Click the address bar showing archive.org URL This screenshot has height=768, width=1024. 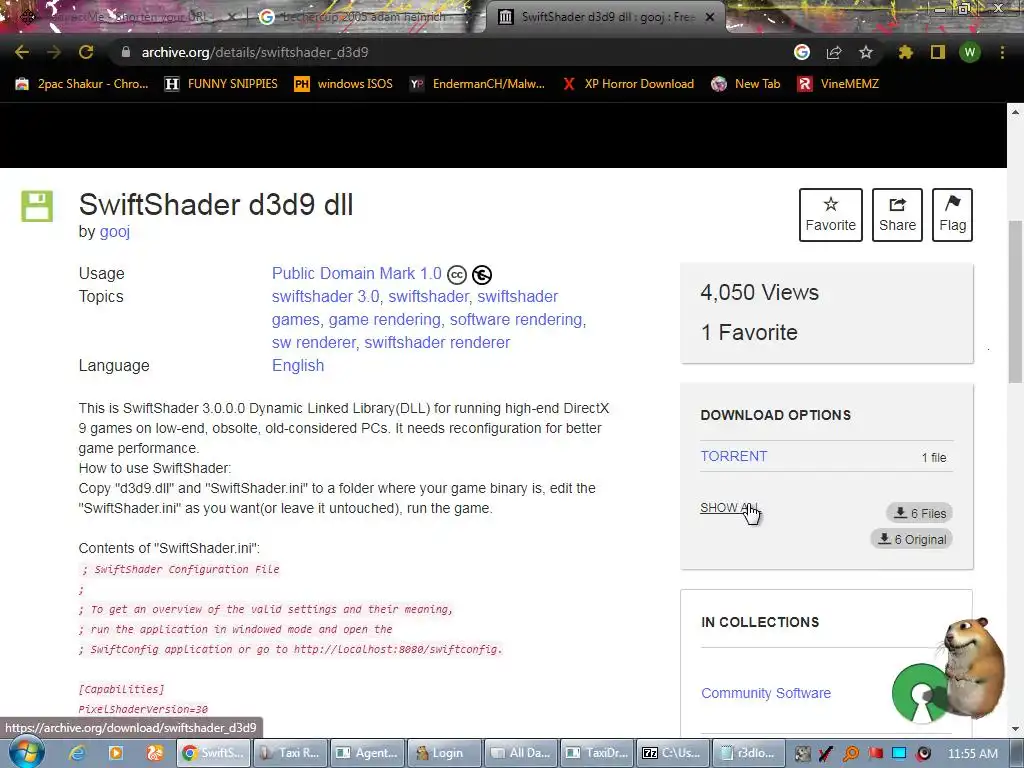click(451, 52)
